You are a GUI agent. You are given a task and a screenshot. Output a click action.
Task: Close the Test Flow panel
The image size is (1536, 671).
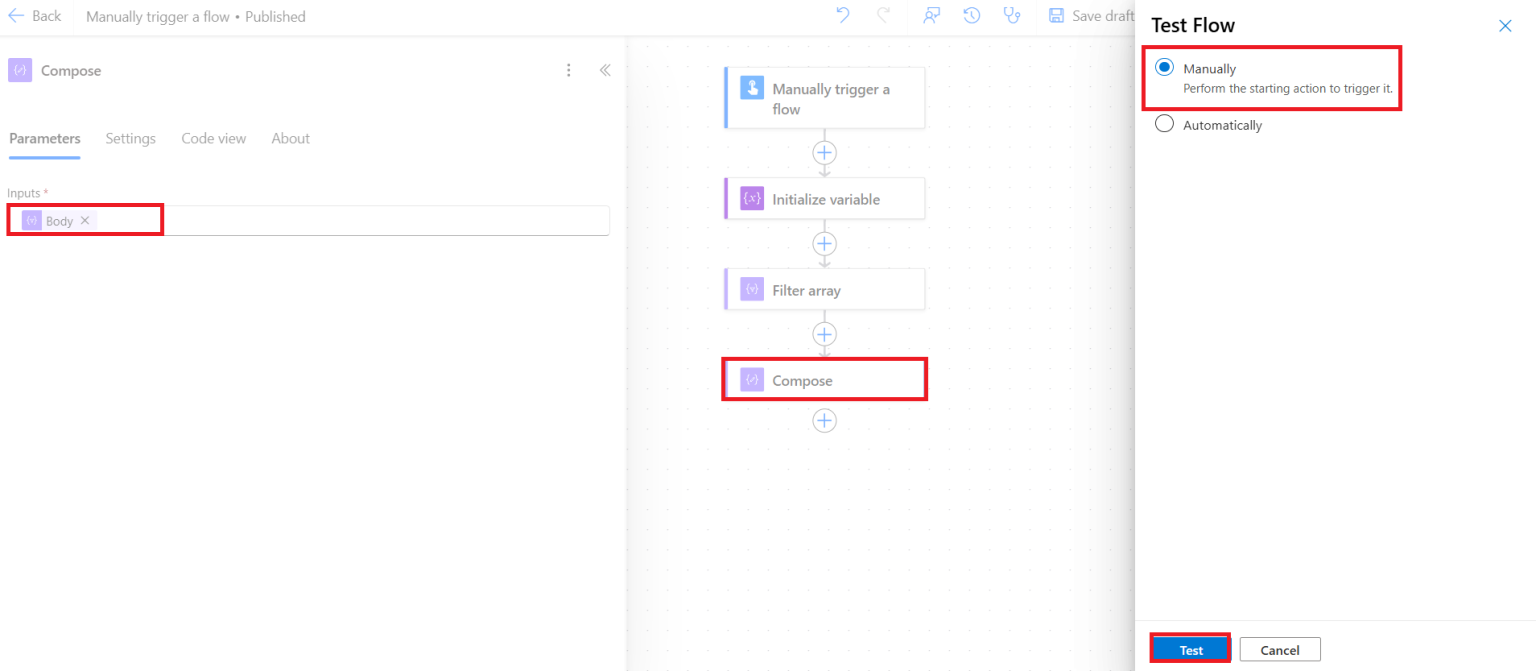click(x=1505, y=26)
